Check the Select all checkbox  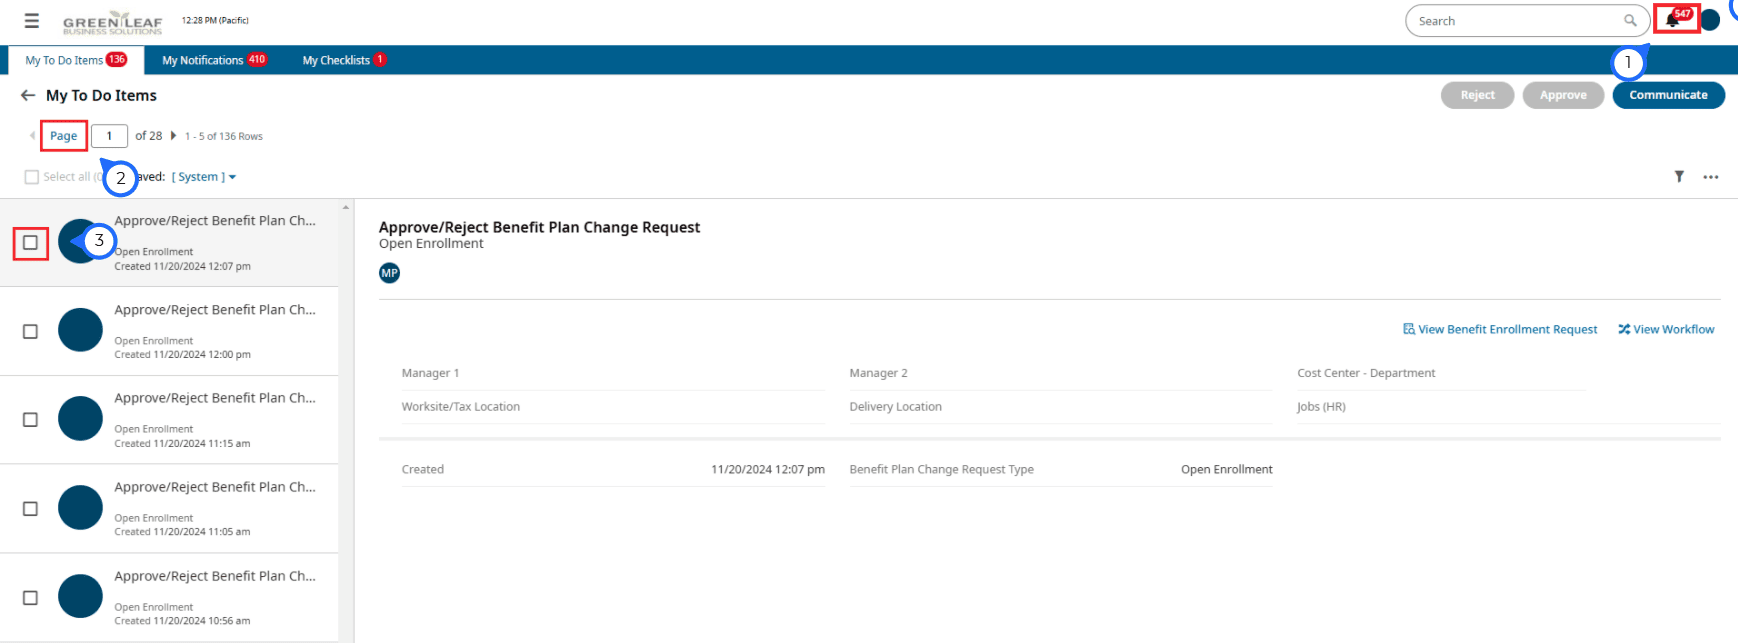(32, 177)
